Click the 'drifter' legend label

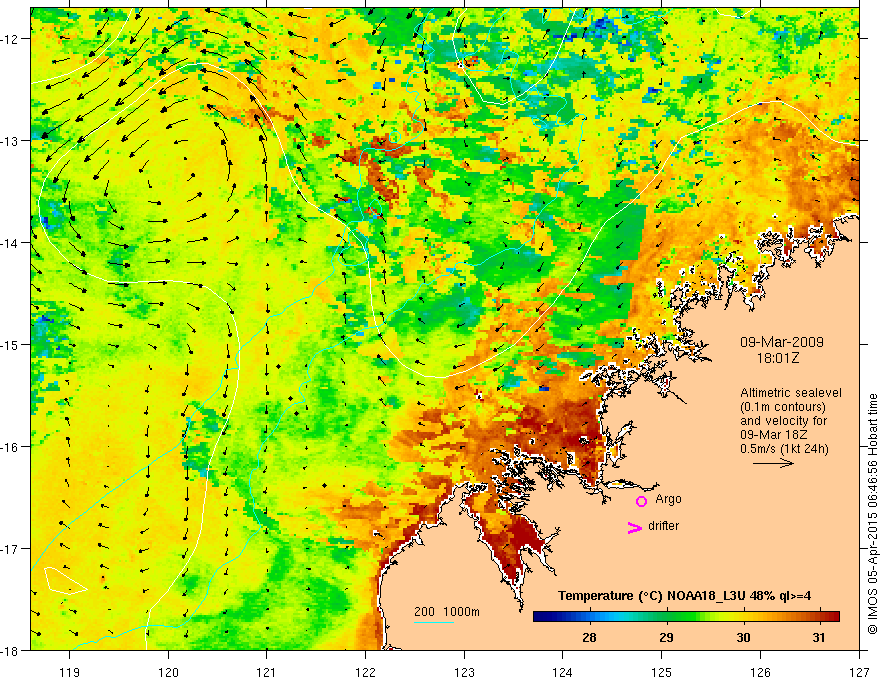pyautogui.click(x=663, y=526)
